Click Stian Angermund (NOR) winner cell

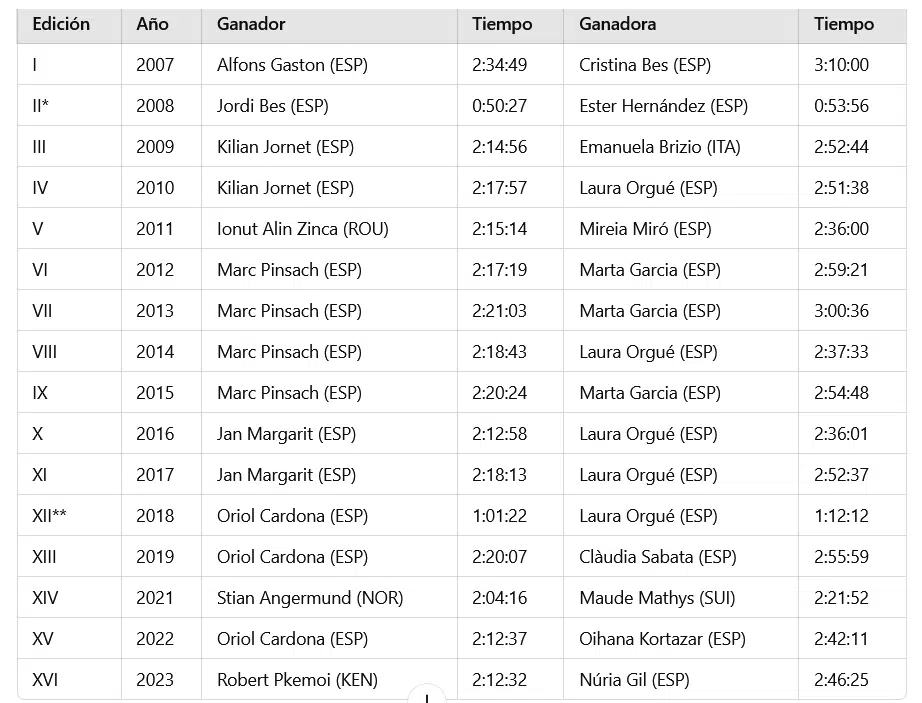309,598
